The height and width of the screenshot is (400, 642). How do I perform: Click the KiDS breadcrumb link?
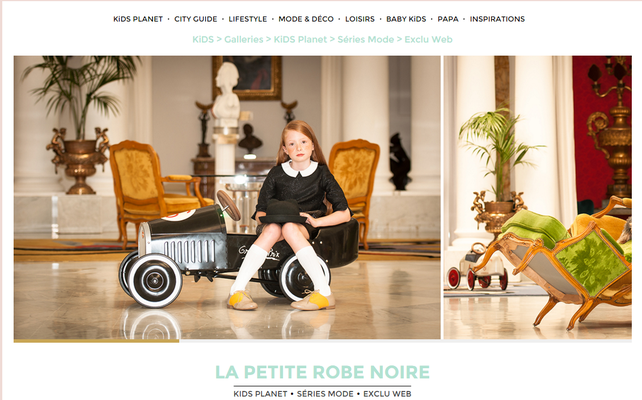click(x=203, y=39)
